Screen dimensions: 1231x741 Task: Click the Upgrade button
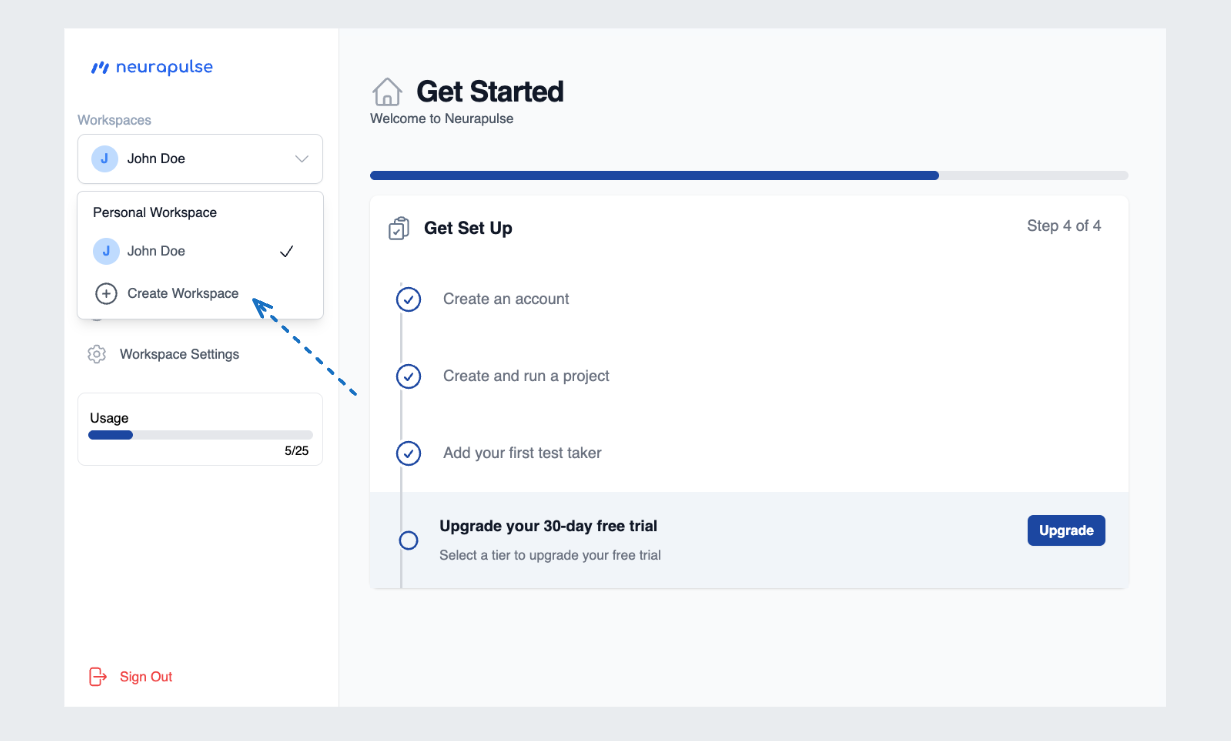tap(1066, 530)
